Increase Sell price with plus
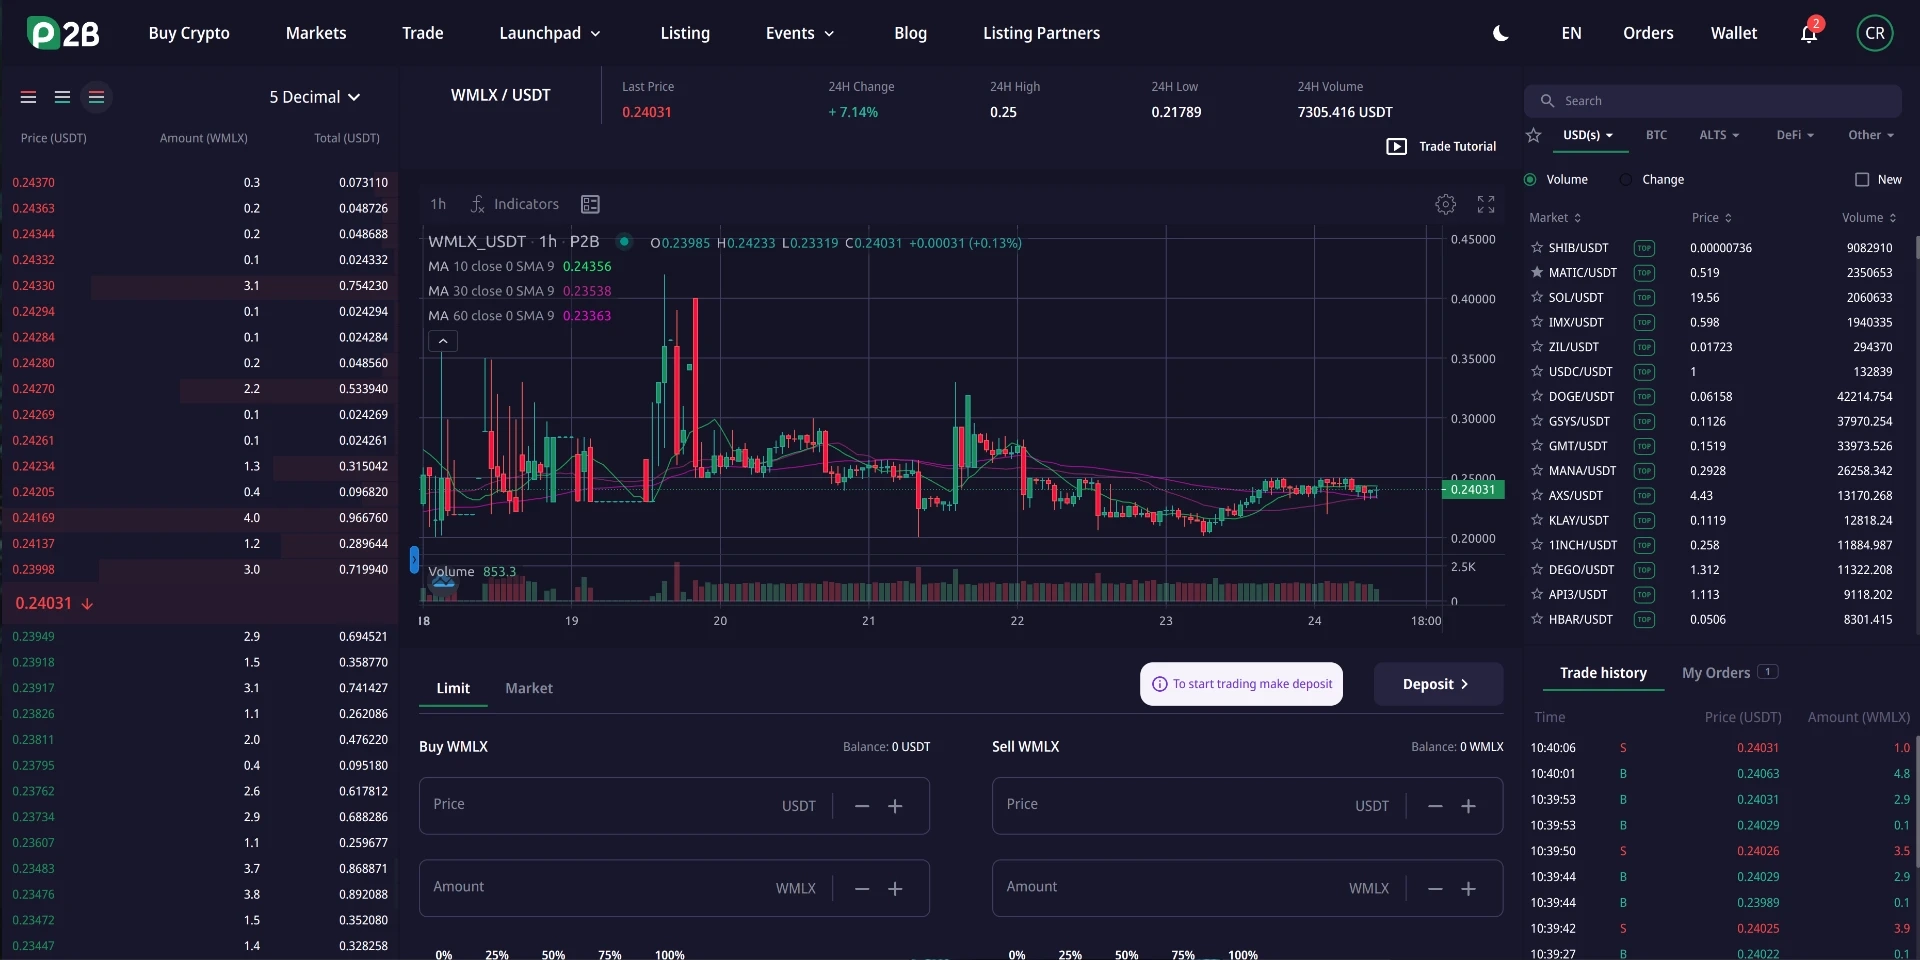Viewport: 1920px width, 960px height. point(1468,806)
